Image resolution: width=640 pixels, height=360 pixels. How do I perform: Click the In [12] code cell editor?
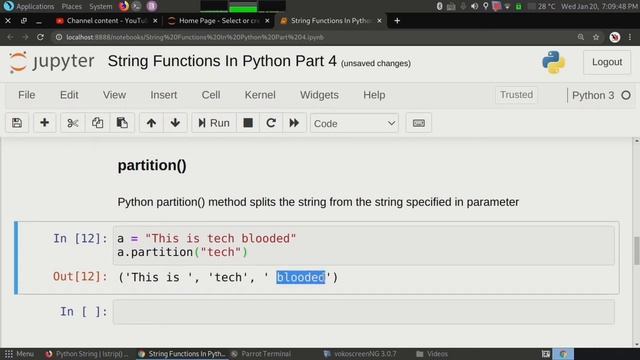363,245
